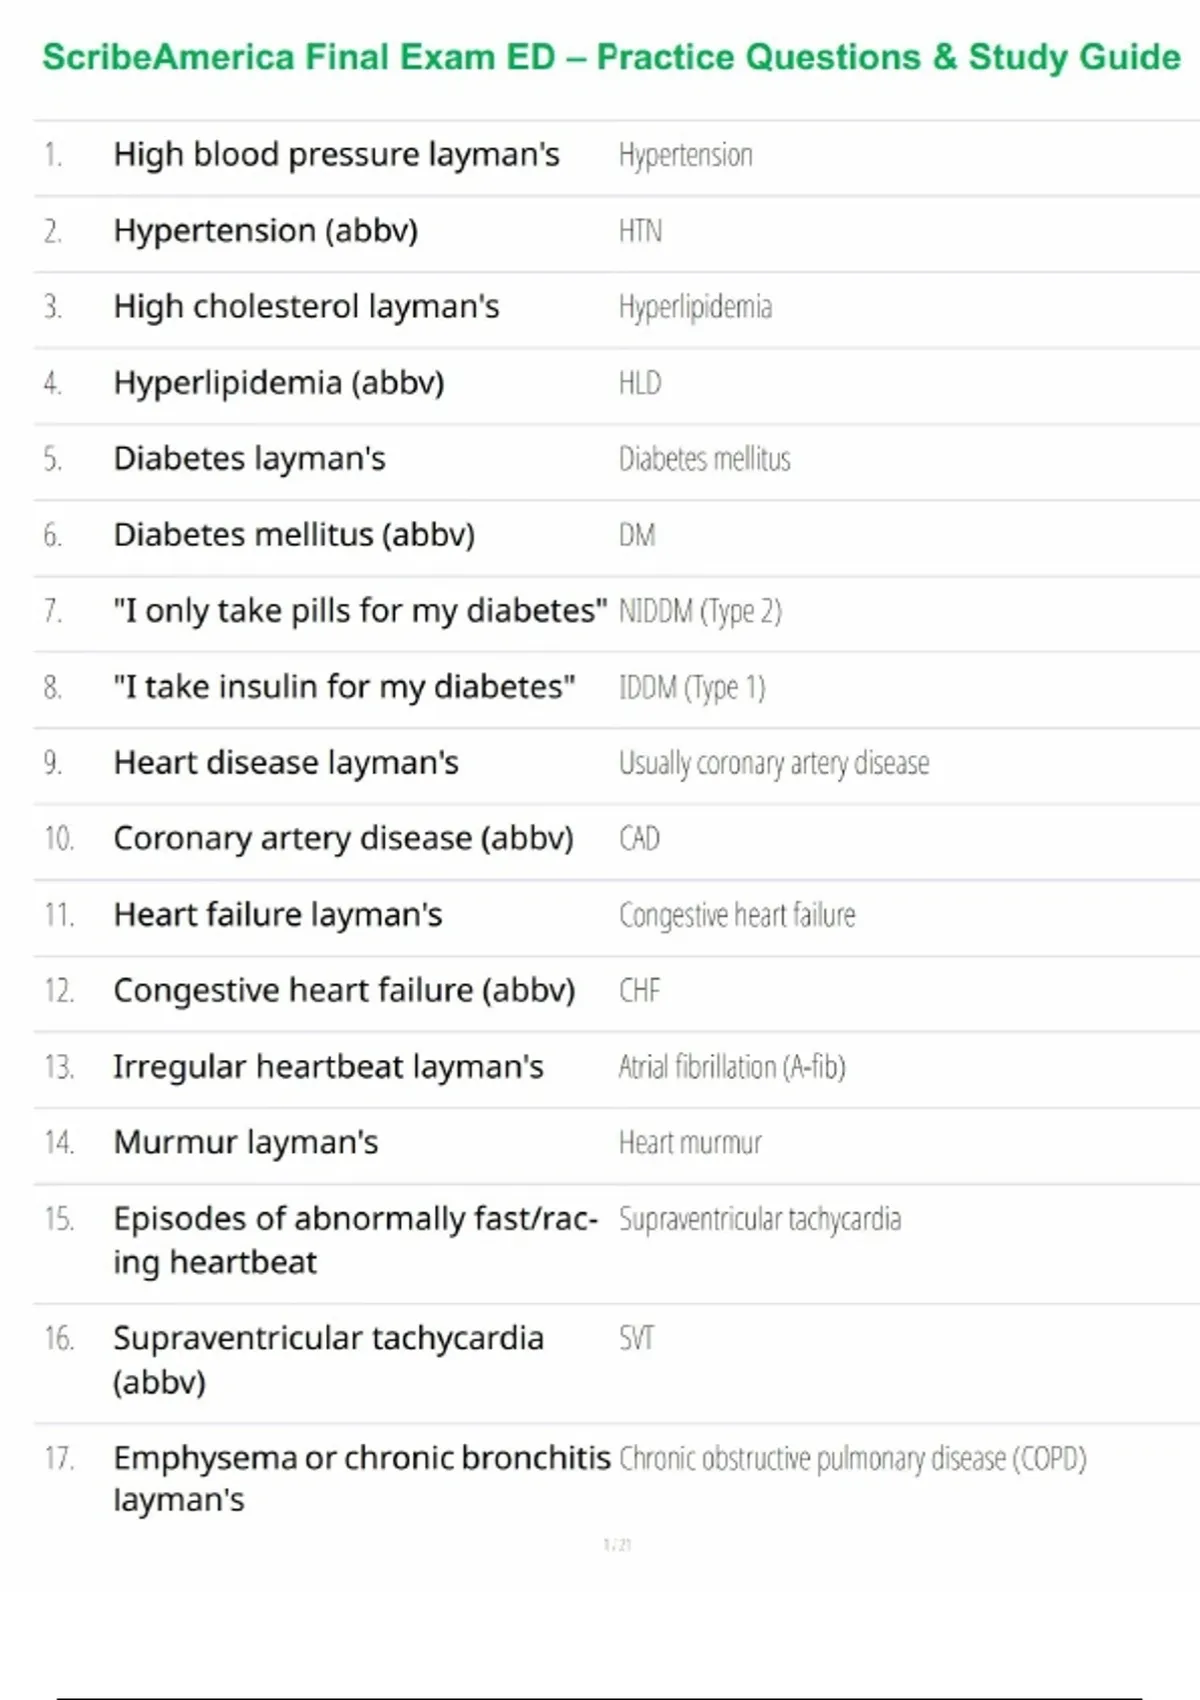This screenshot has height=1700, width=1200.
Task: Click the "Atrial fibrillation (A-fib)" answer
Action: [732, 1067]
